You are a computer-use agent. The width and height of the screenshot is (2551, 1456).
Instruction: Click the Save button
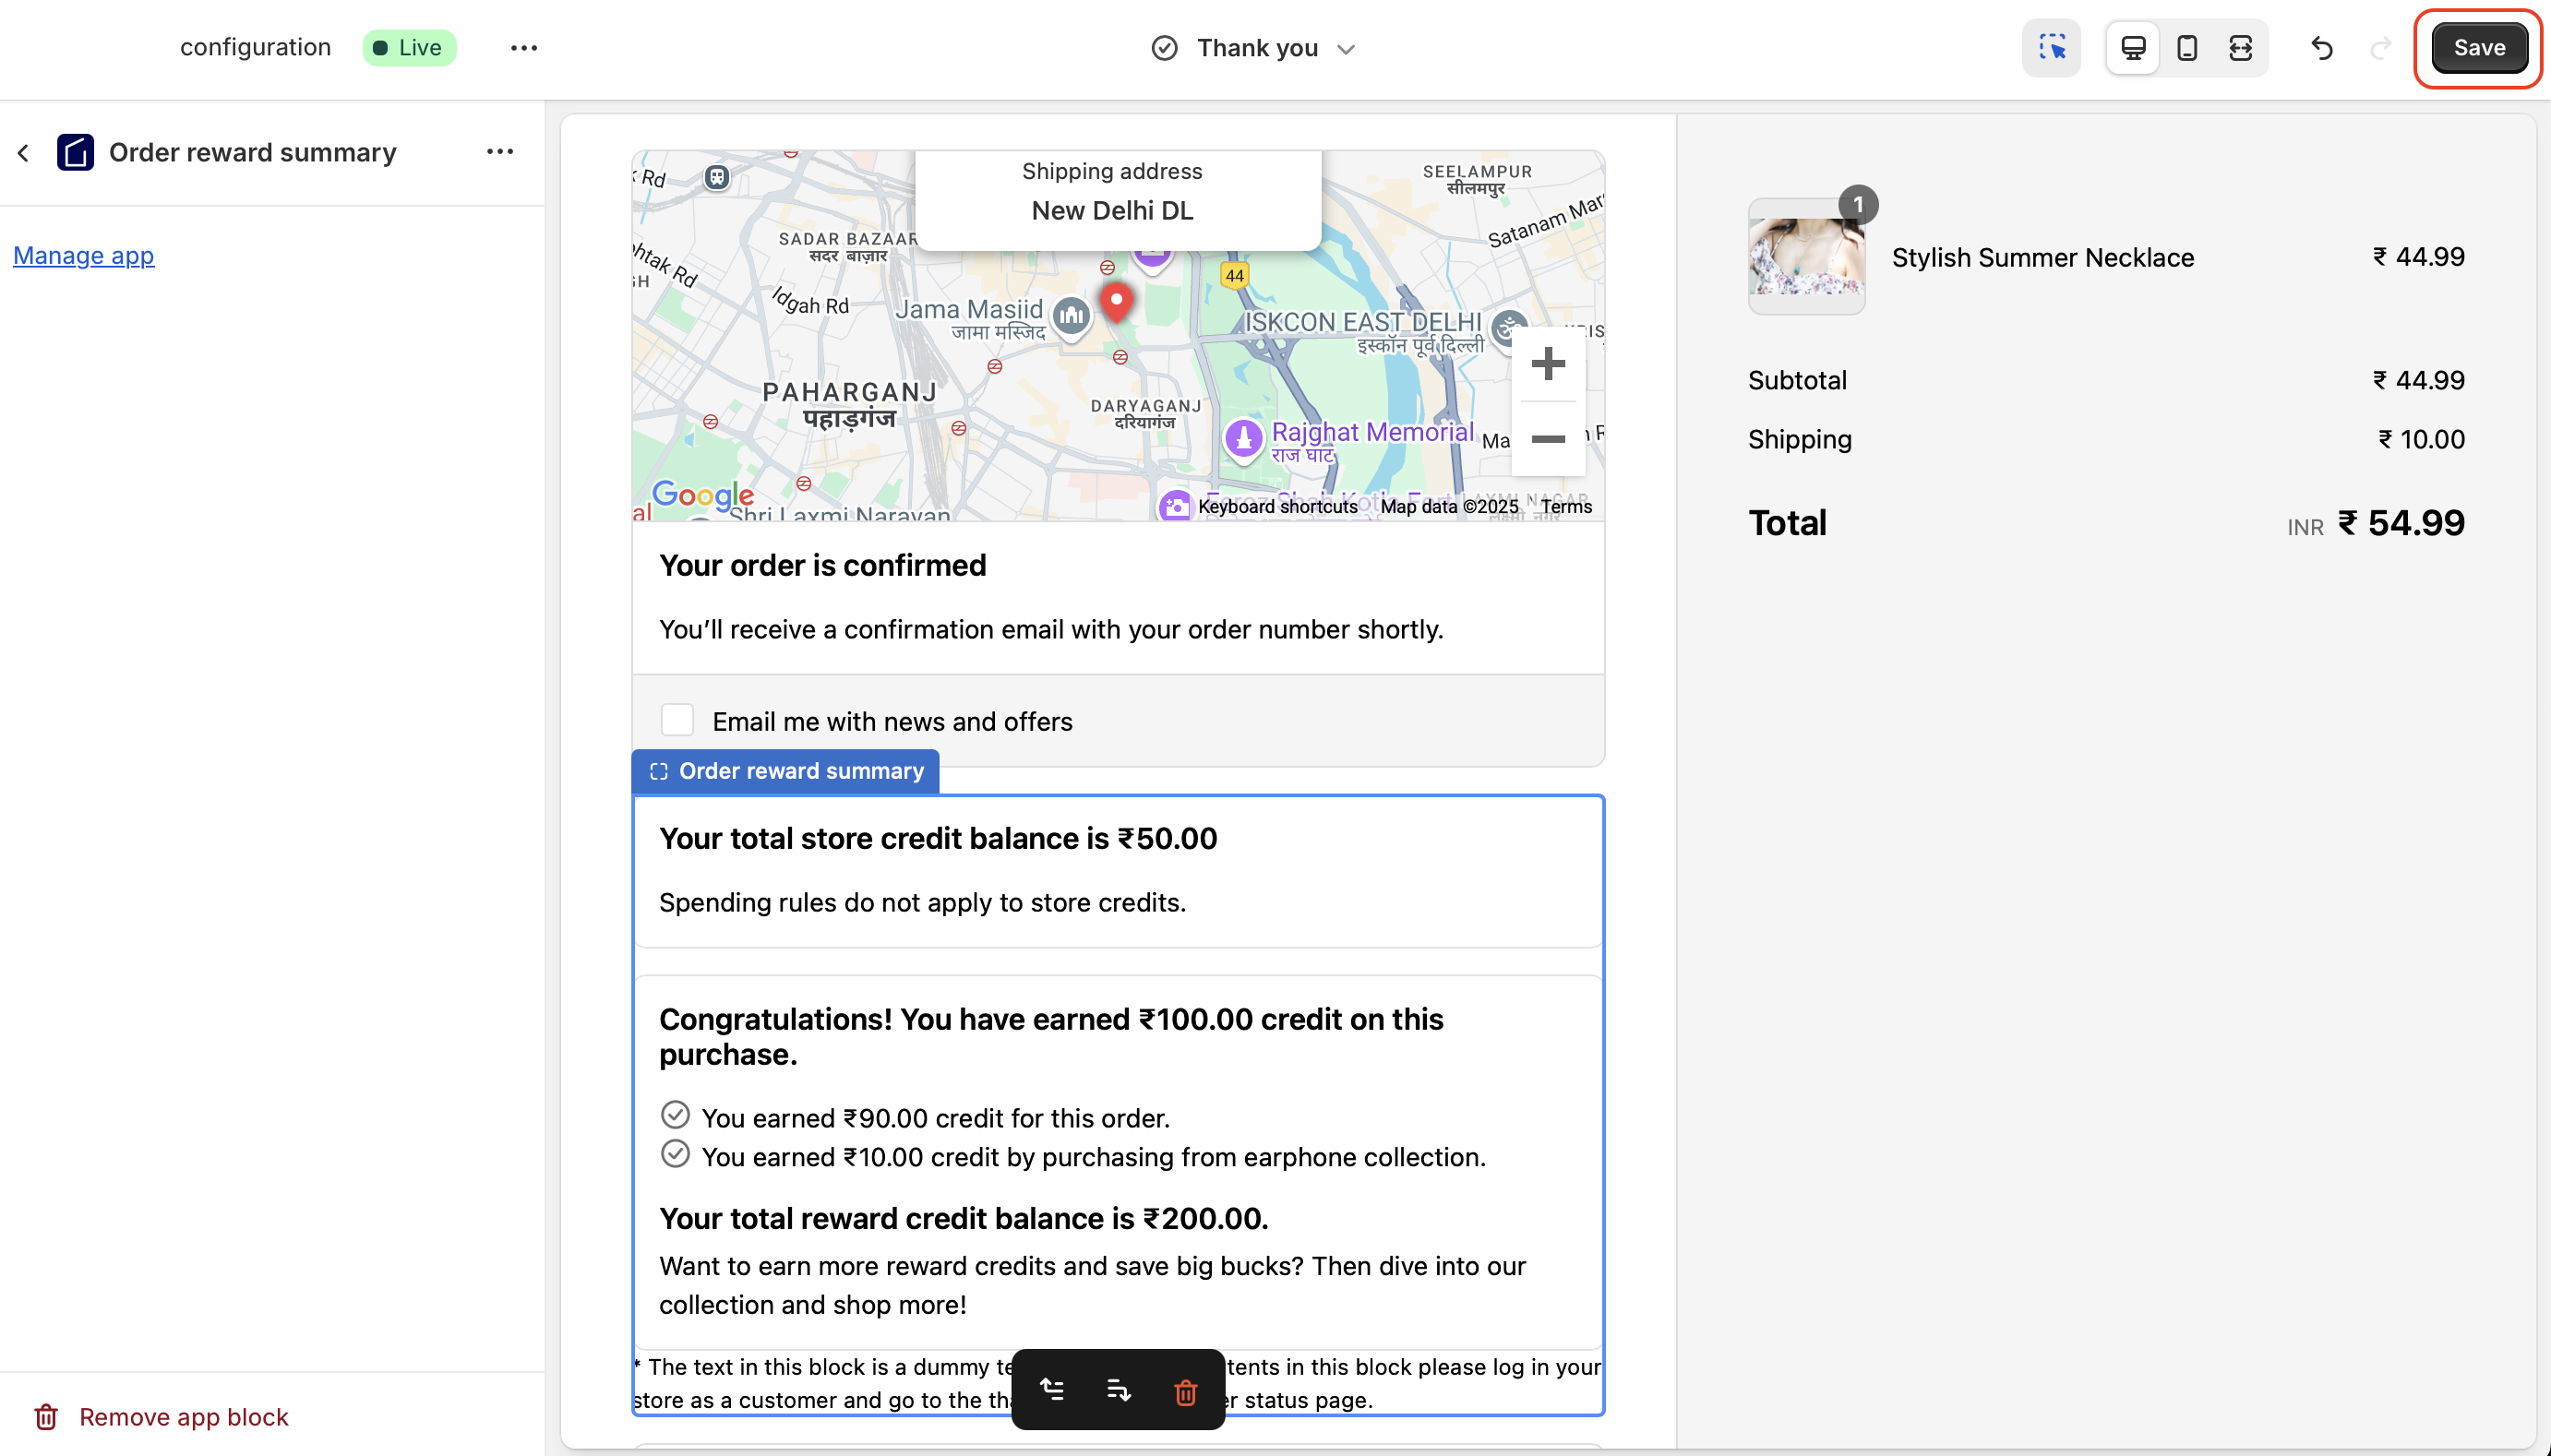2478,48
